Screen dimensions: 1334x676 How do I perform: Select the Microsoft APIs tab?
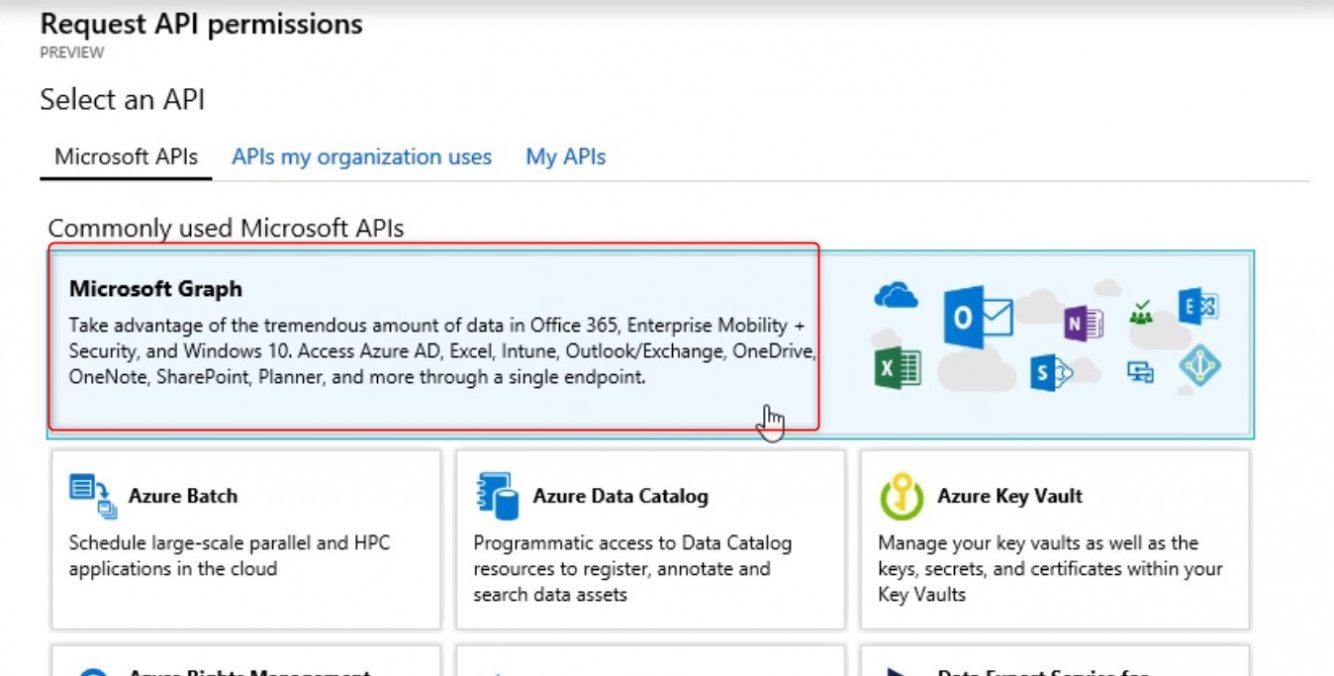(123, 156)
